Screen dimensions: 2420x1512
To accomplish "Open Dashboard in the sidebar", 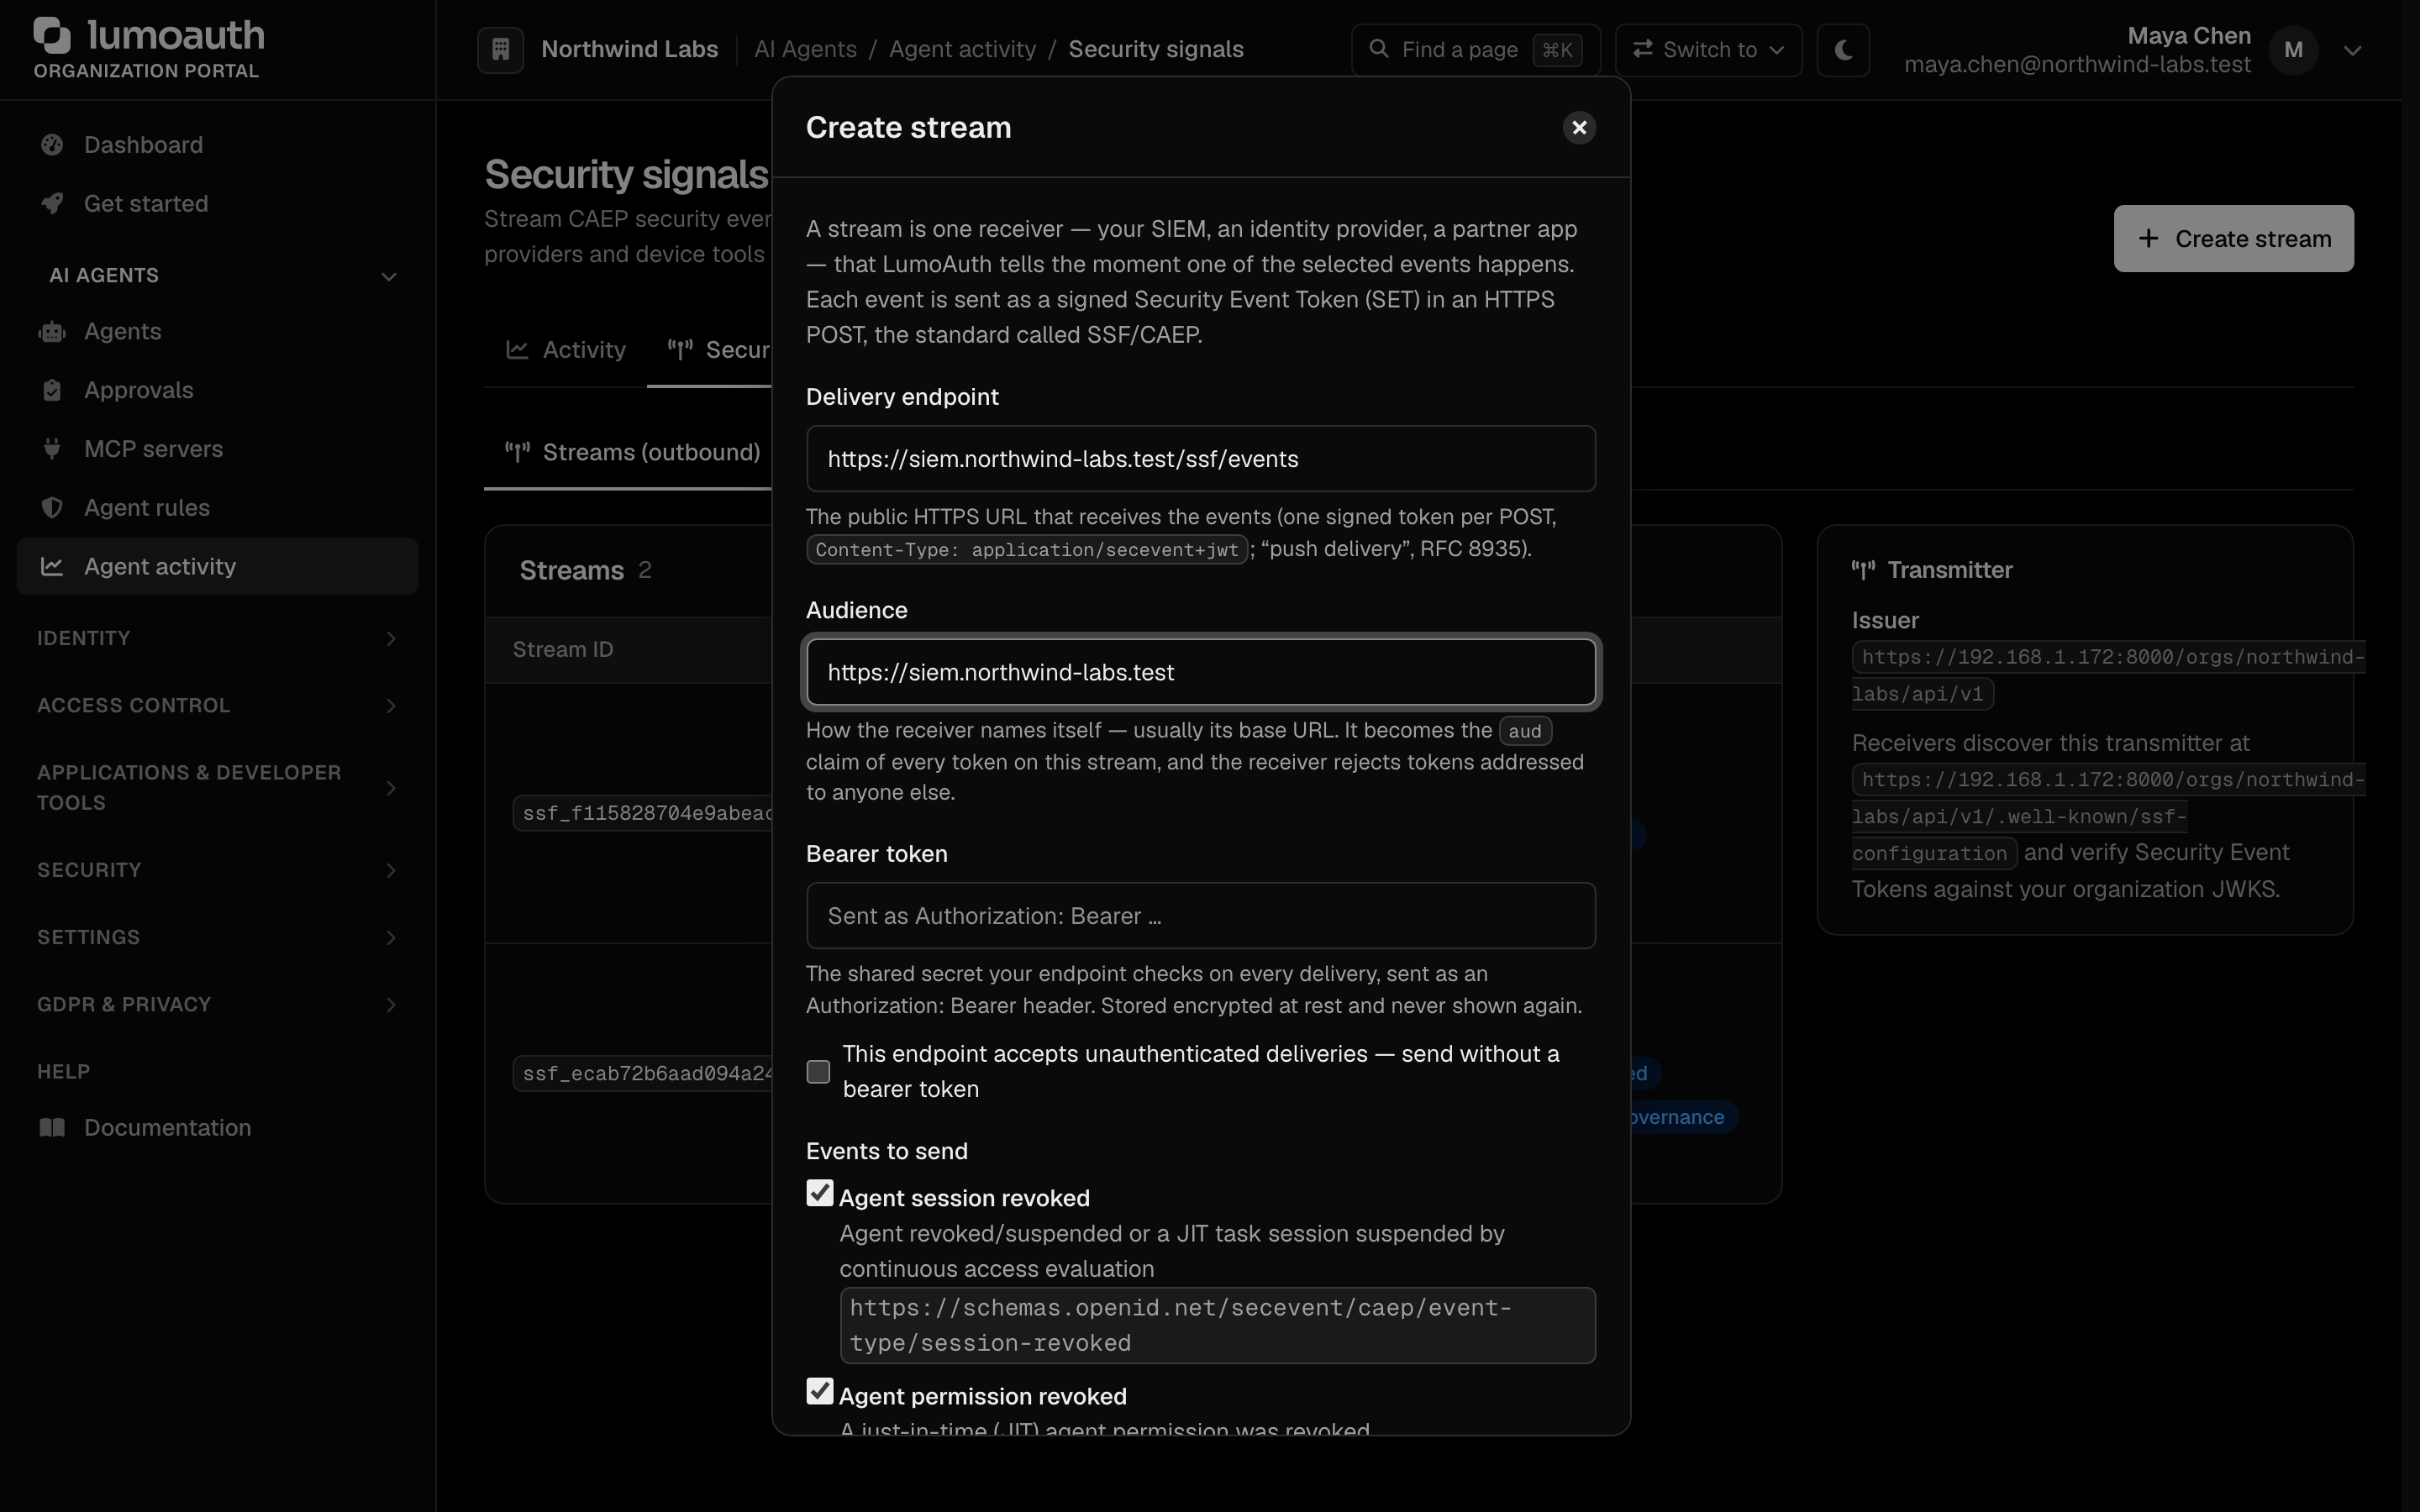I will click(217, 145).
